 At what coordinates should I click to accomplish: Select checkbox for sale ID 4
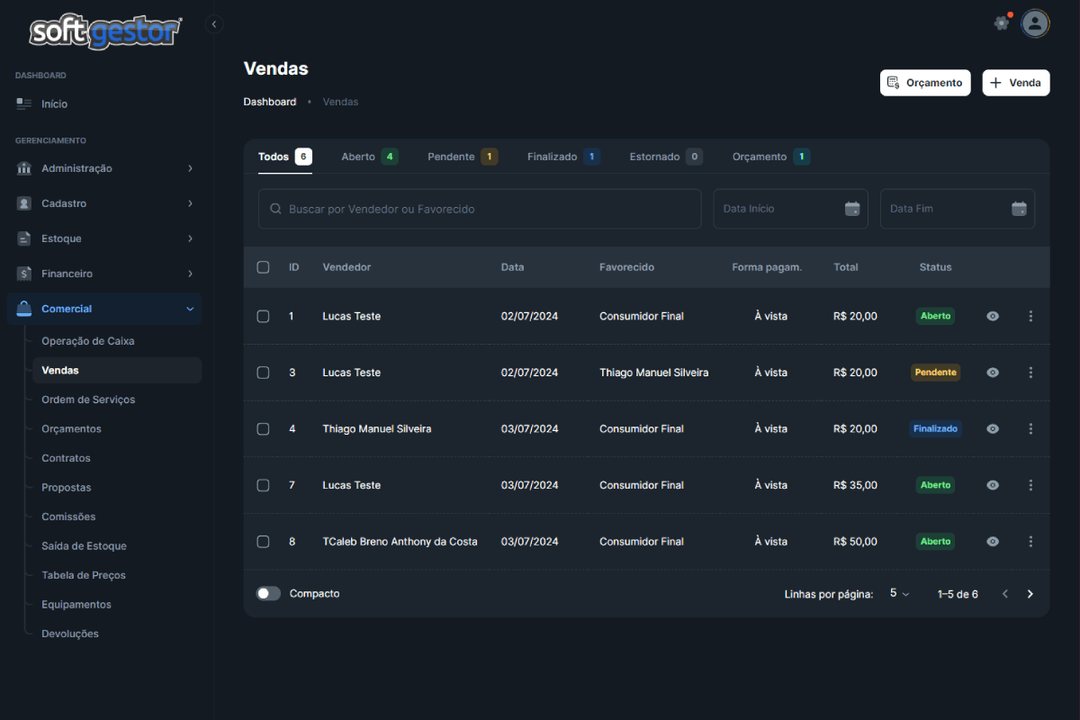[x=263, y=429]
